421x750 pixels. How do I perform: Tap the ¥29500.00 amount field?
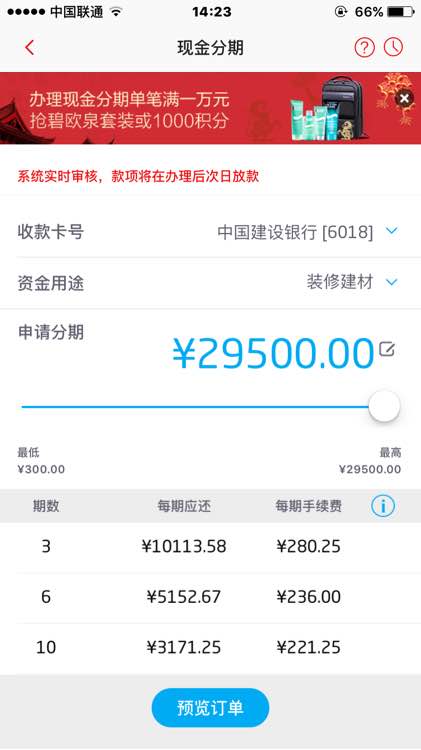coord(273,353)
